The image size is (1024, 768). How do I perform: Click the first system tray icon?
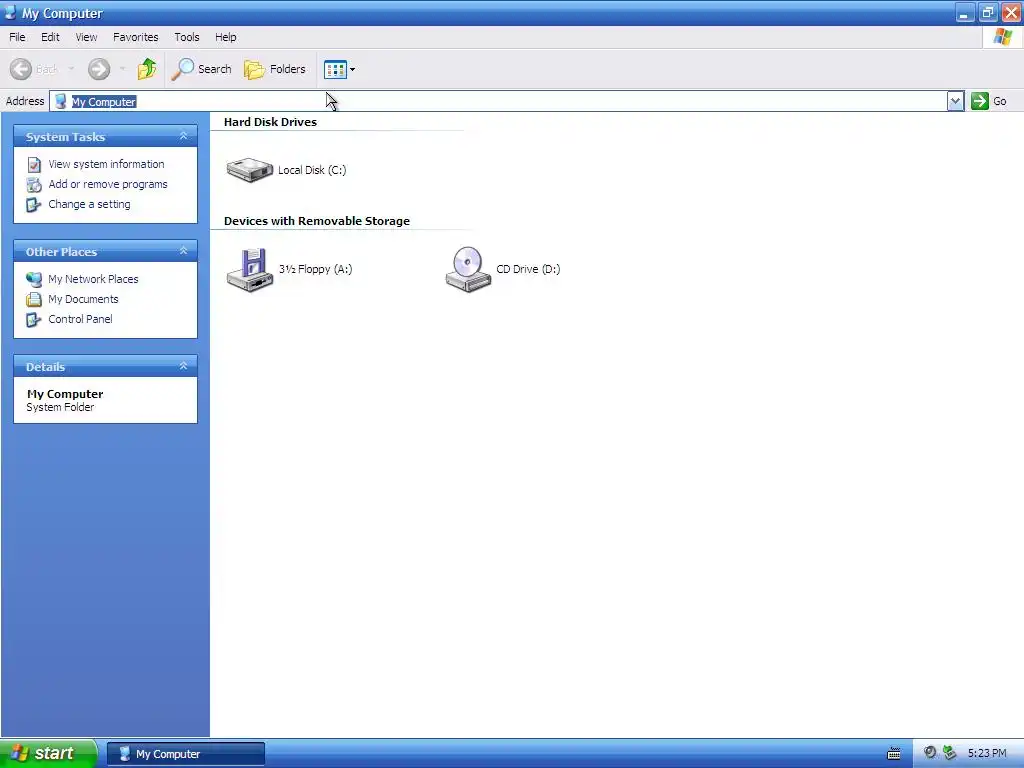click(x=930, y=753)
